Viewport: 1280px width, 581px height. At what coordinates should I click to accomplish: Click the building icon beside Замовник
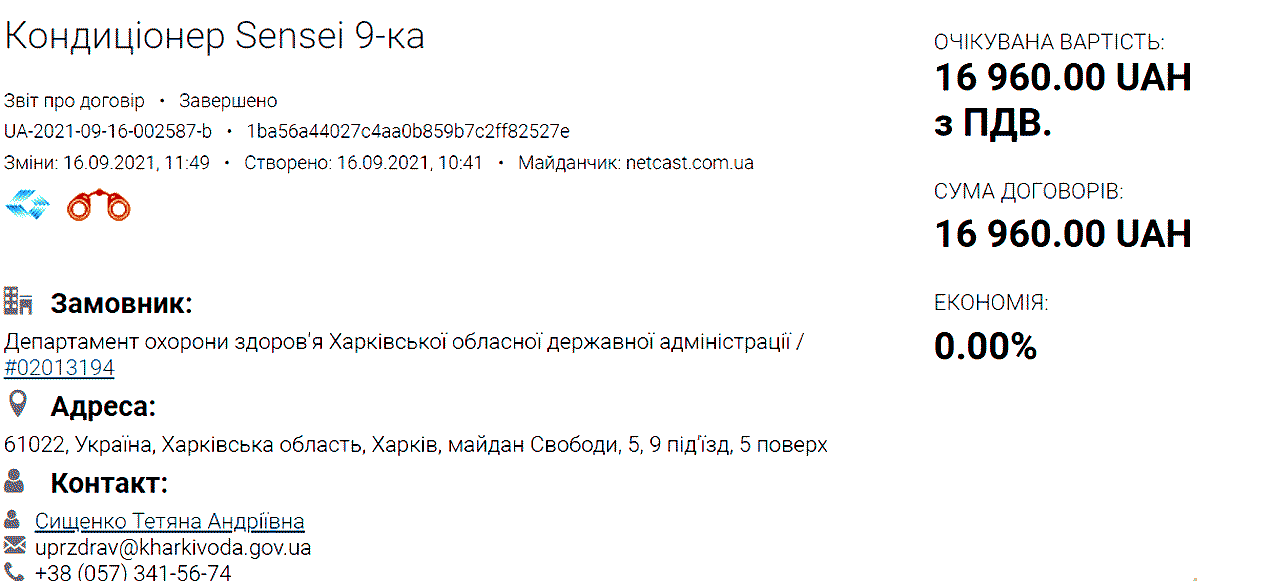click(18, 302)
